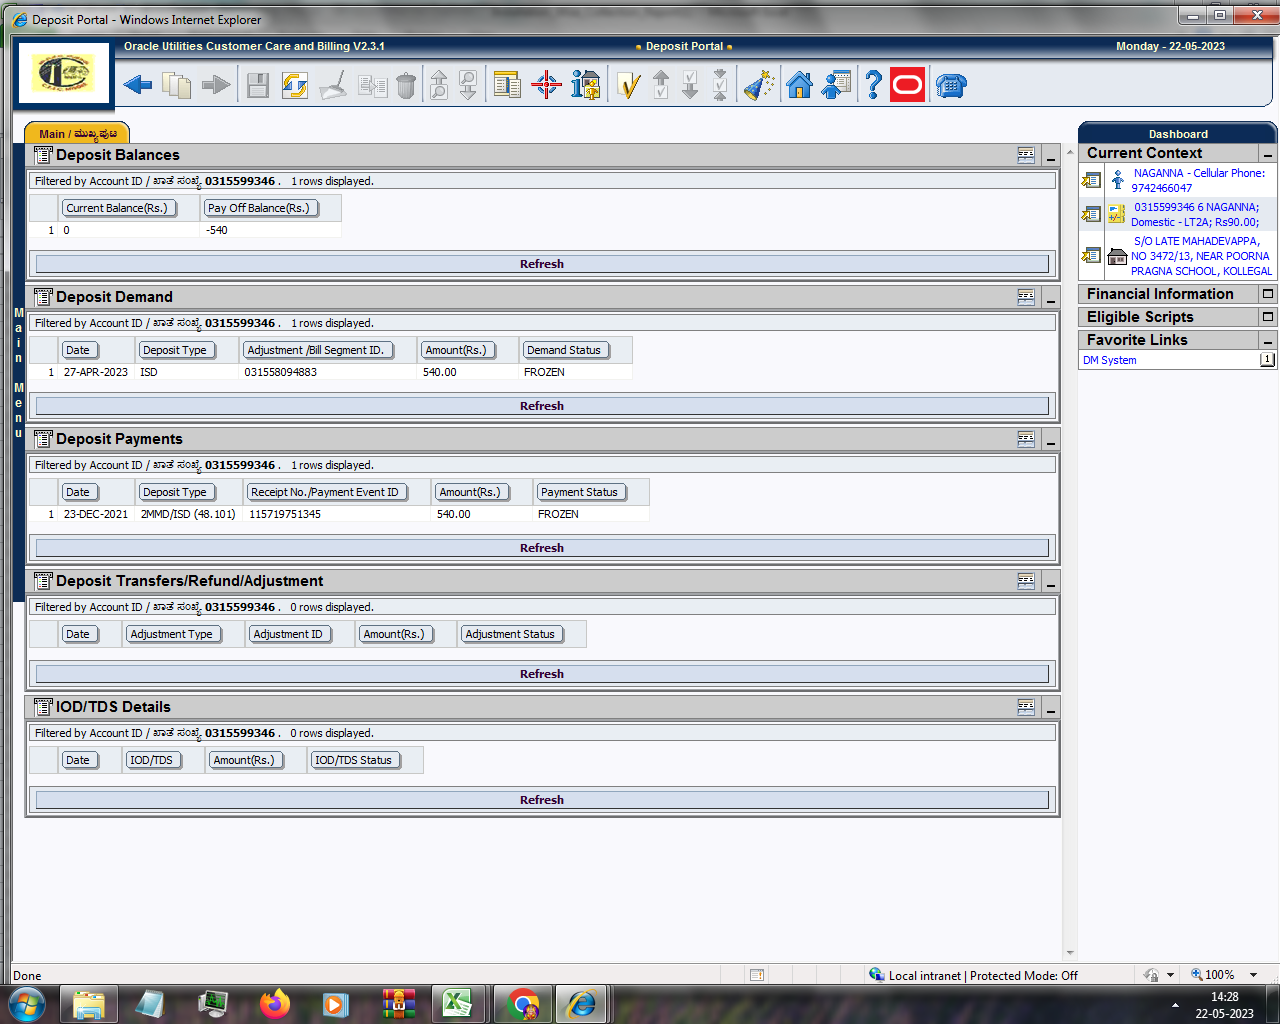Image resolution: width=1280 pixels, height=1024 pixels.
Task: Open Help via blue question mark icon
Action: click(873, 86)
